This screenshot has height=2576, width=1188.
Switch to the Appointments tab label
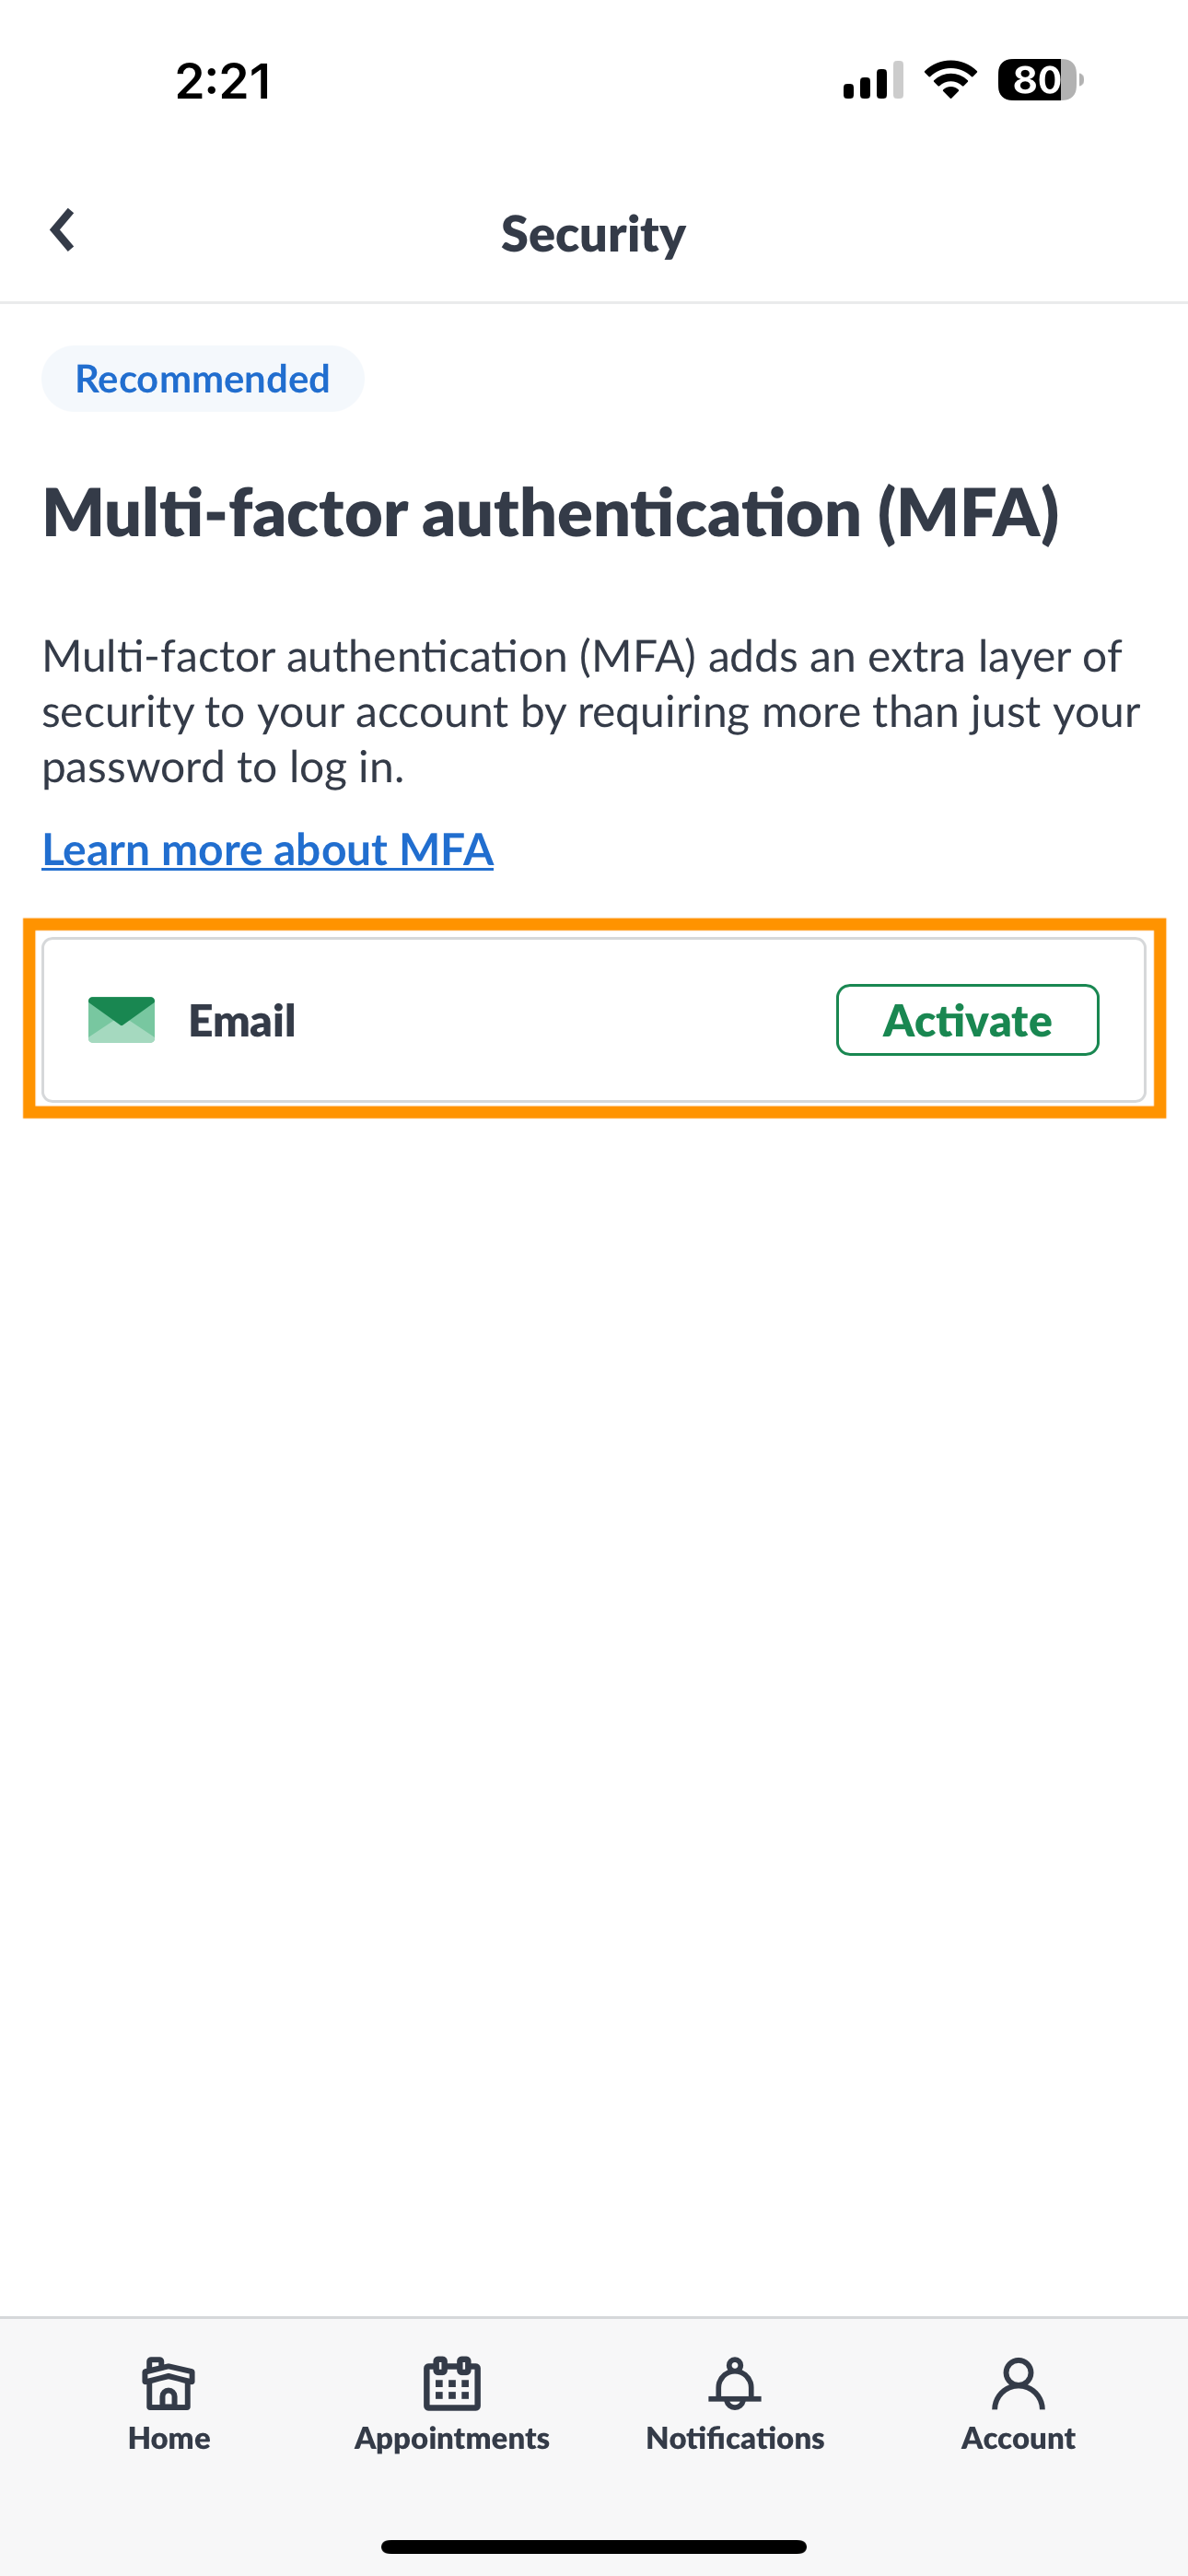452,2439
